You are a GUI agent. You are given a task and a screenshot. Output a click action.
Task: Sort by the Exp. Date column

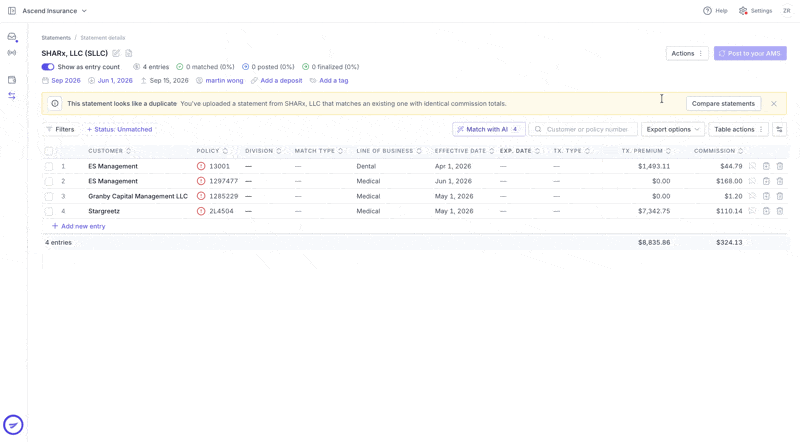pos(520,151)
